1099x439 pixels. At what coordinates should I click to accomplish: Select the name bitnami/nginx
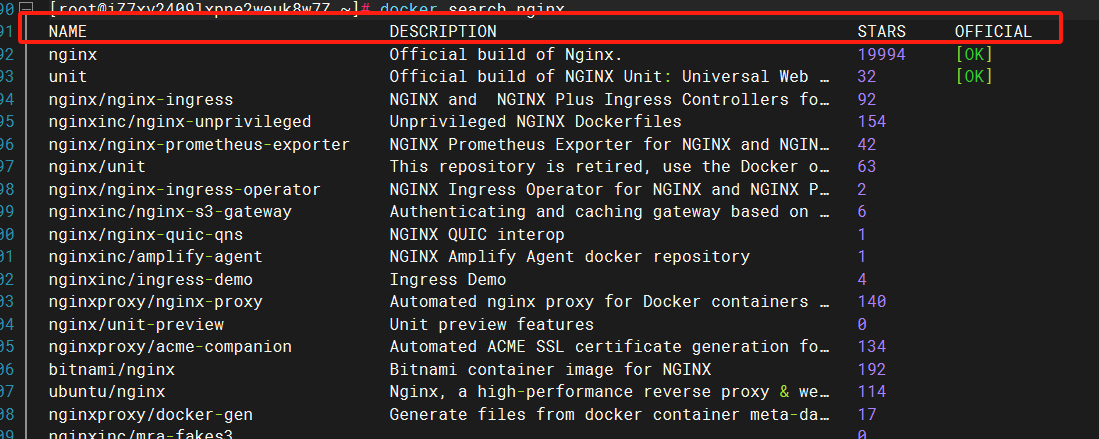112,369
